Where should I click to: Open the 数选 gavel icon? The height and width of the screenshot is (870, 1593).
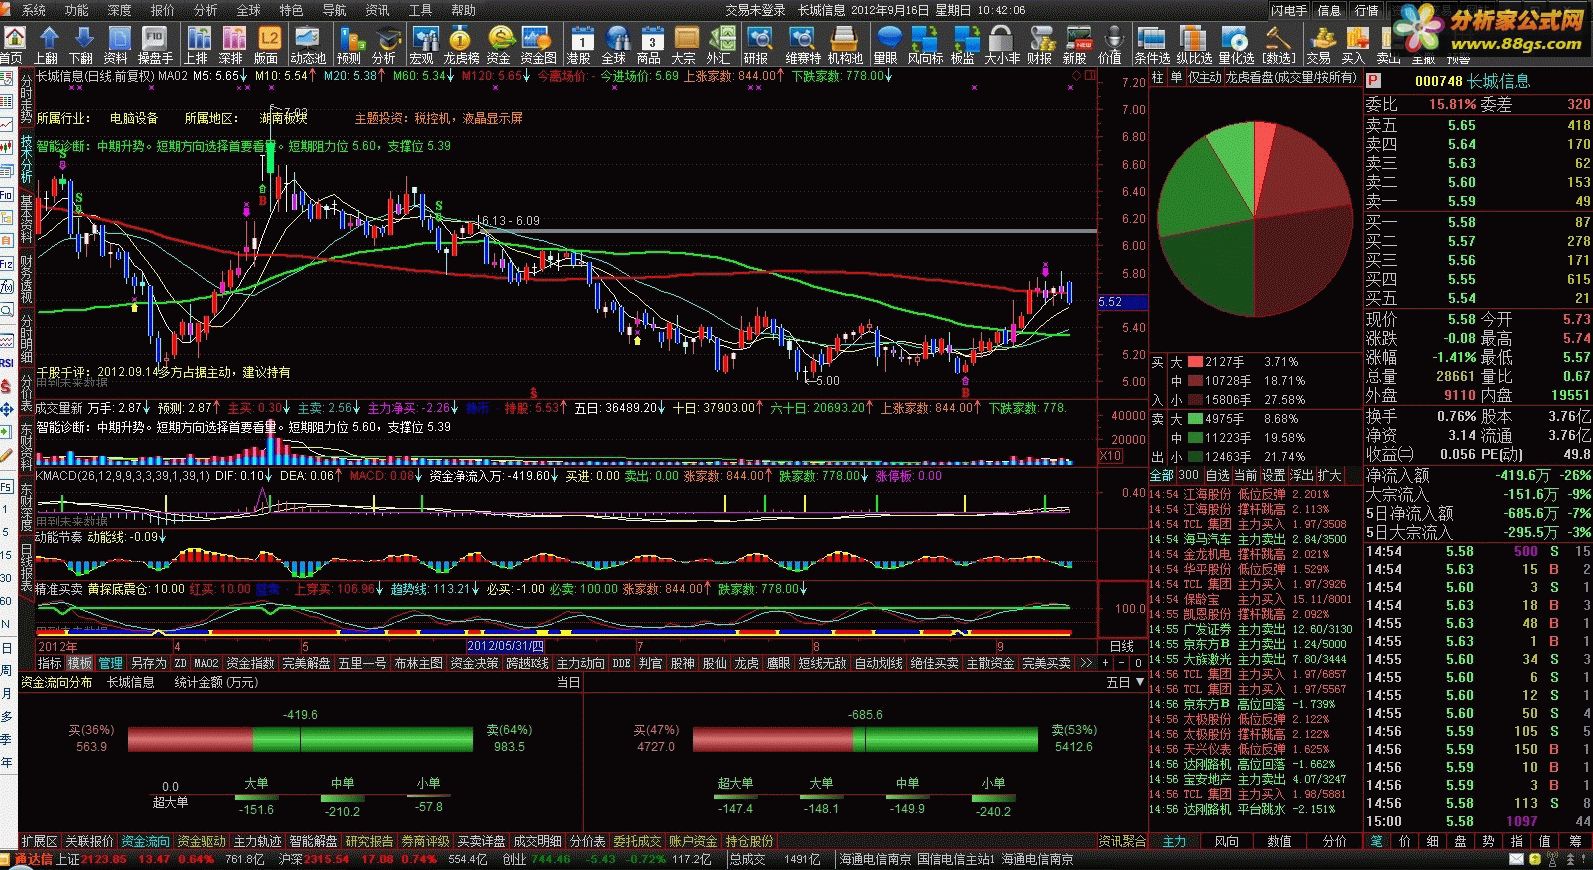click(1279, 45)
